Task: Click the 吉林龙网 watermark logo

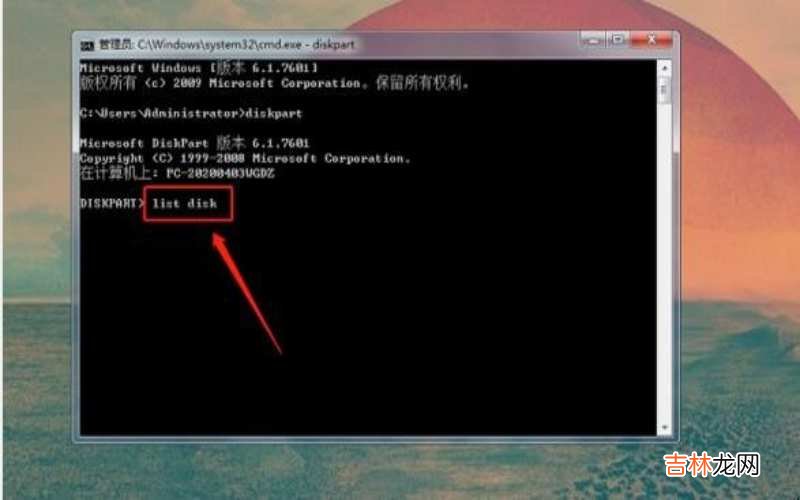Action: click(712, 465)
